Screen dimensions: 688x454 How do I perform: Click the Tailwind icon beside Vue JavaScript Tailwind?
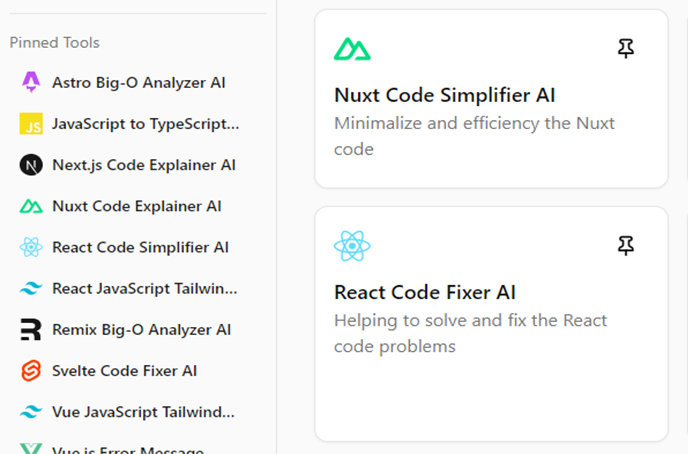pos(31,412)
